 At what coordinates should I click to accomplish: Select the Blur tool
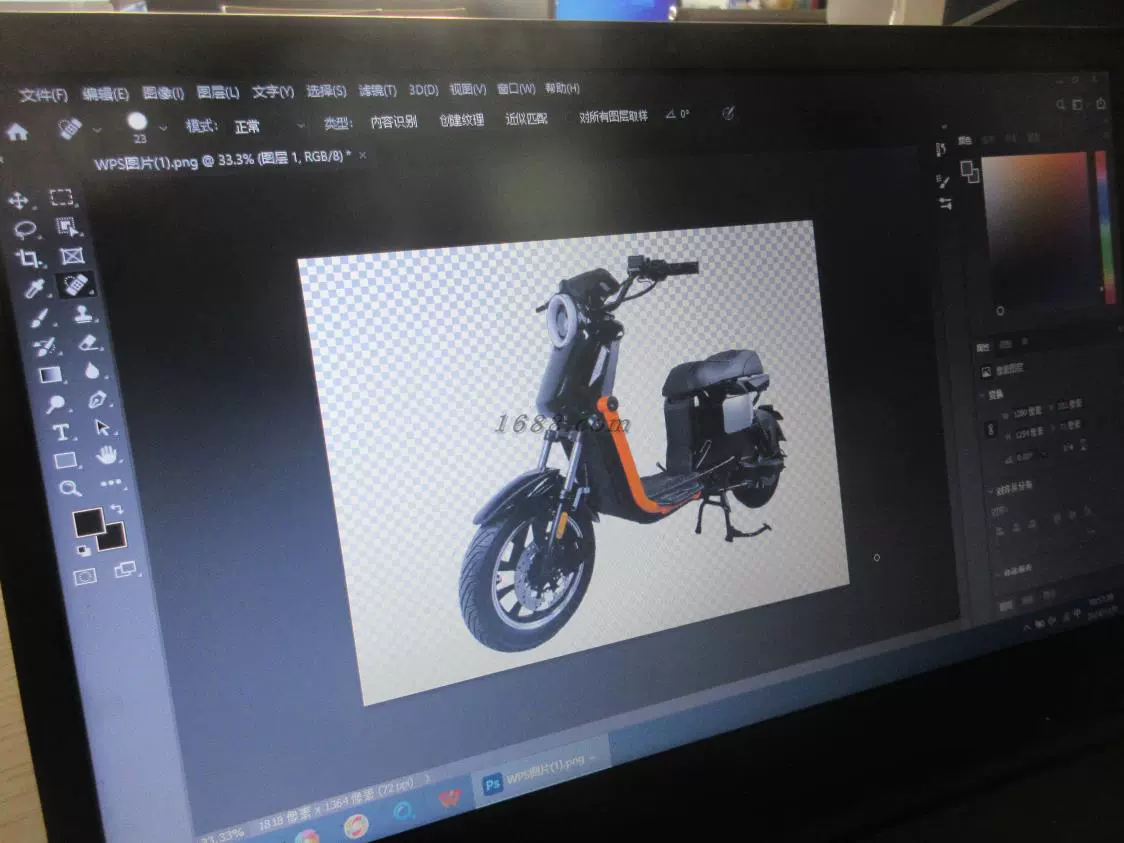92,371
